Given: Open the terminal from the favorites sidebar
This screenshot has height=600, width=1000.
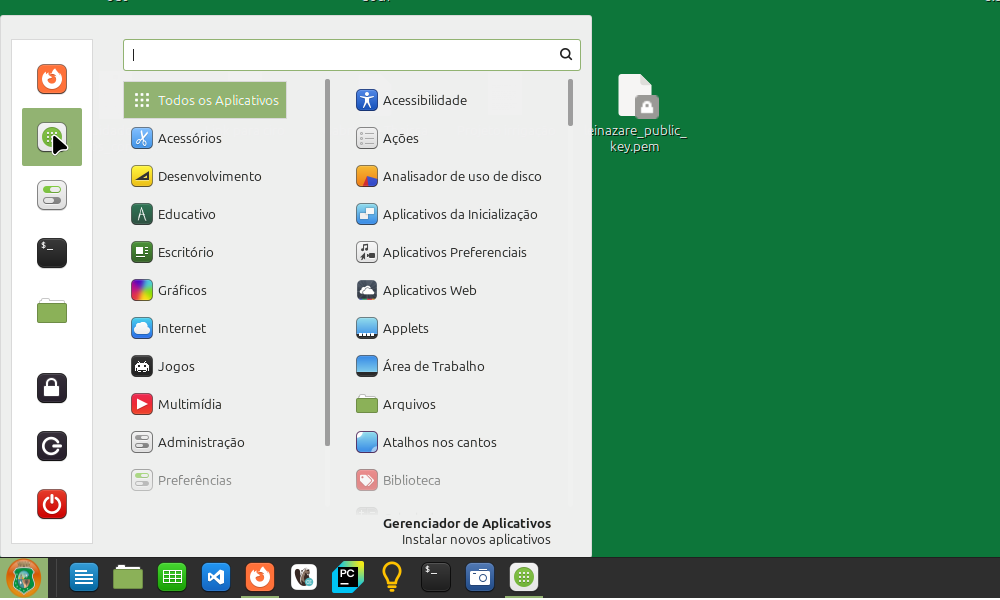Looking at the screenshot, I should pos(52,253).
